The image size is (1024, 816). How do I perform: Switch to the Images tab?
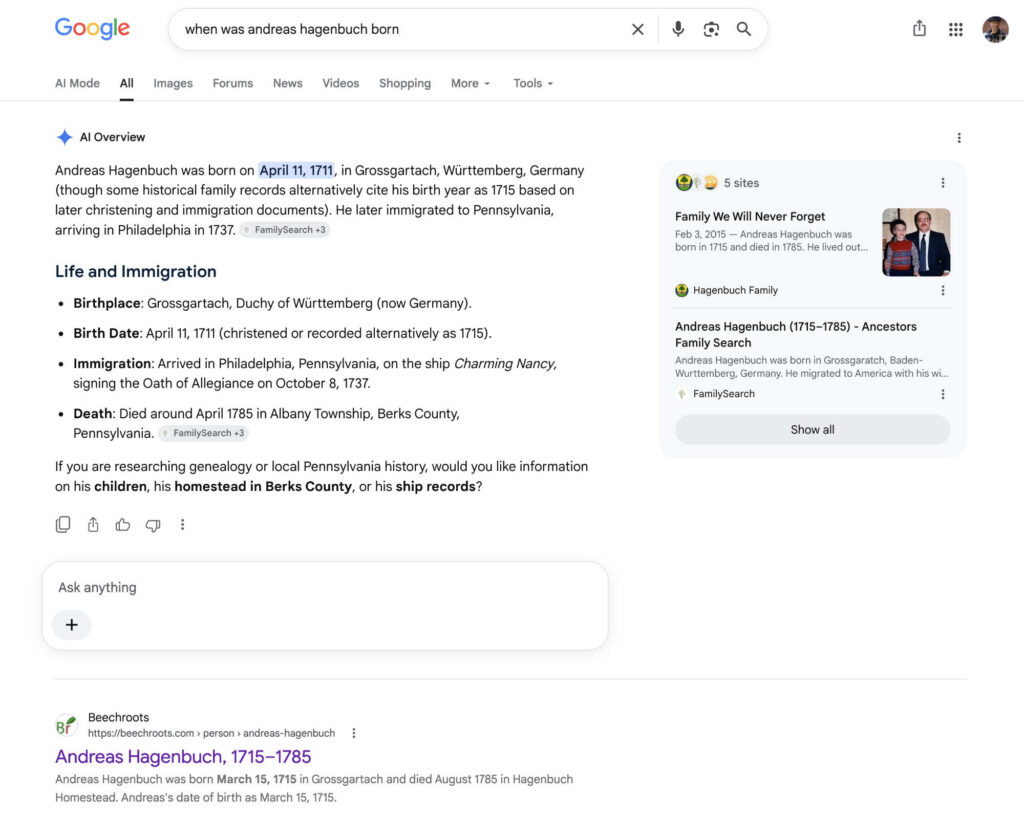point(173,84)
